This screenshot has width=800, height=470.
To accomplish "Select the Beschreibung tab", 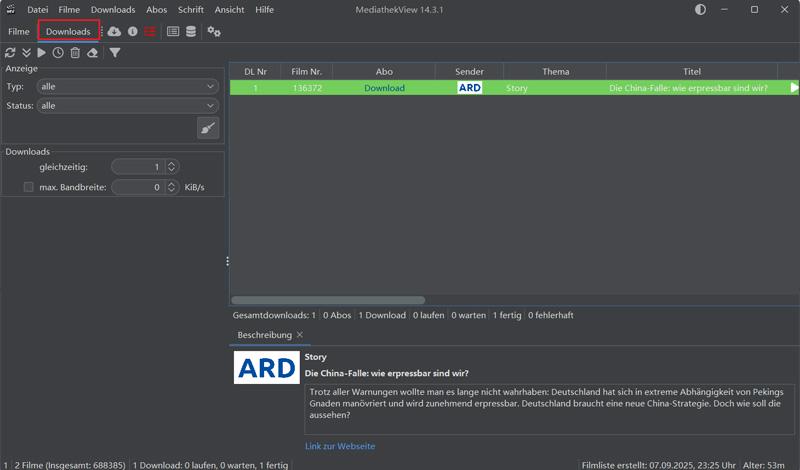I will tap(264, 335).
